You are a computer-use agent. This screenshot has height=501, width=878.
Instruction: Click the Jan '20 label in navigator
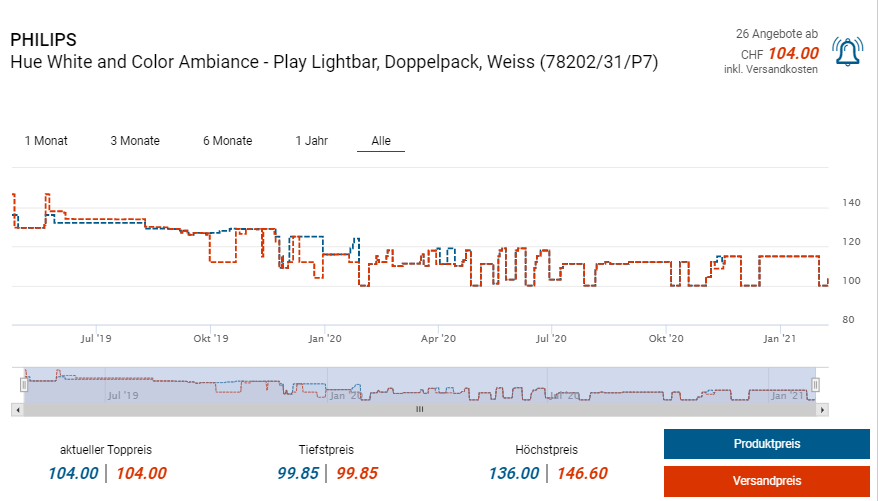[x=345, y=395]
